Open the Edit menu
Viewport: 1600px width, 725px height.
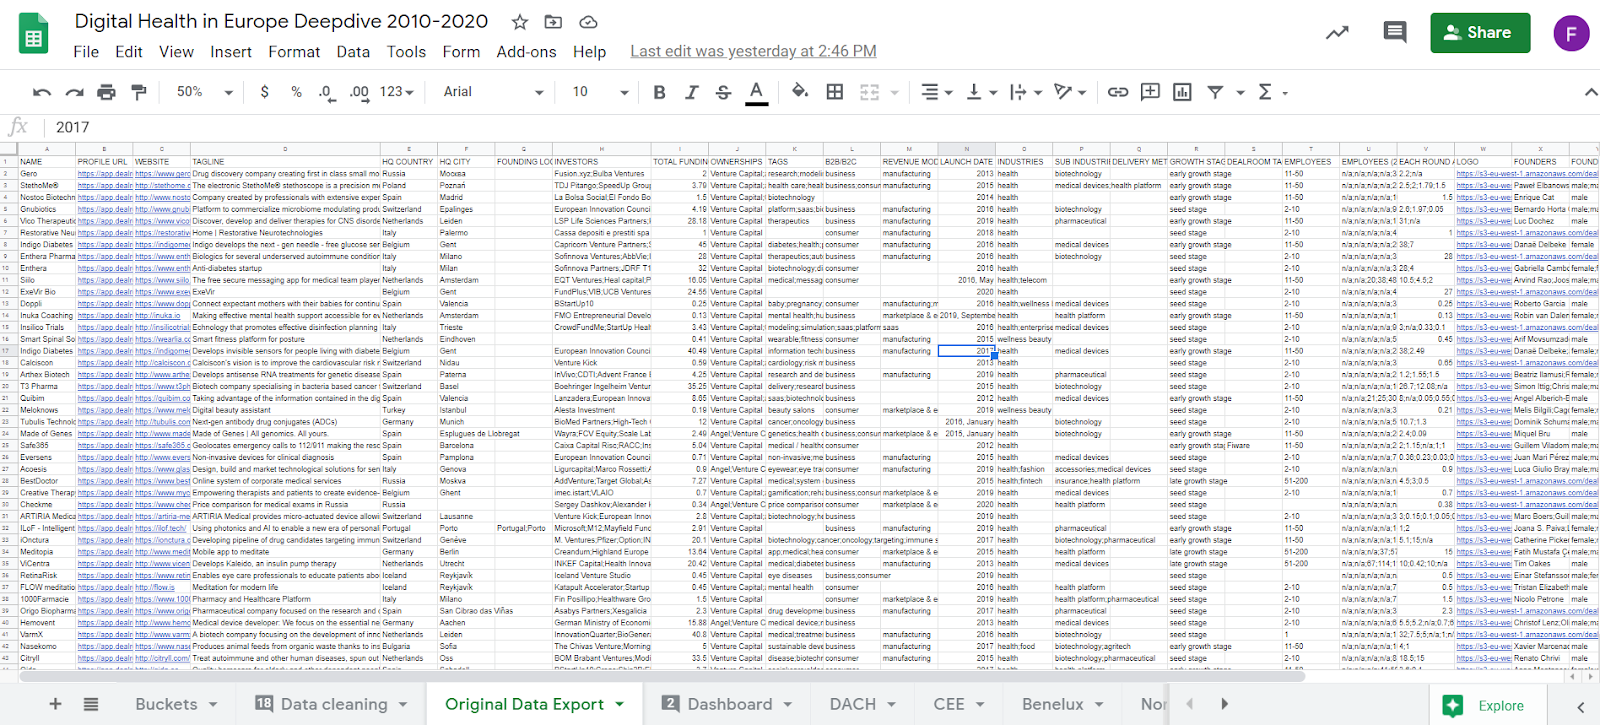pyautogui.click(x=129, y=52)
